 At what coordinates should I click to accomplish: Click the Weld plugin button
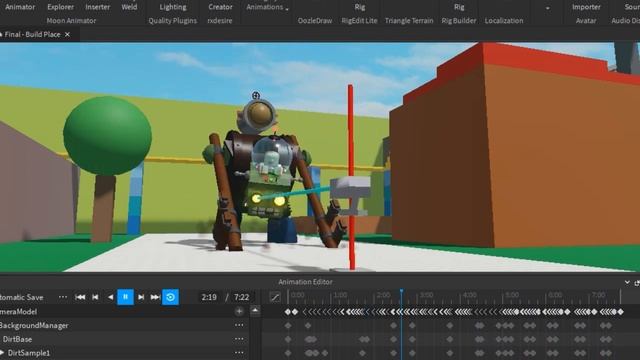[x=129, y=7]
